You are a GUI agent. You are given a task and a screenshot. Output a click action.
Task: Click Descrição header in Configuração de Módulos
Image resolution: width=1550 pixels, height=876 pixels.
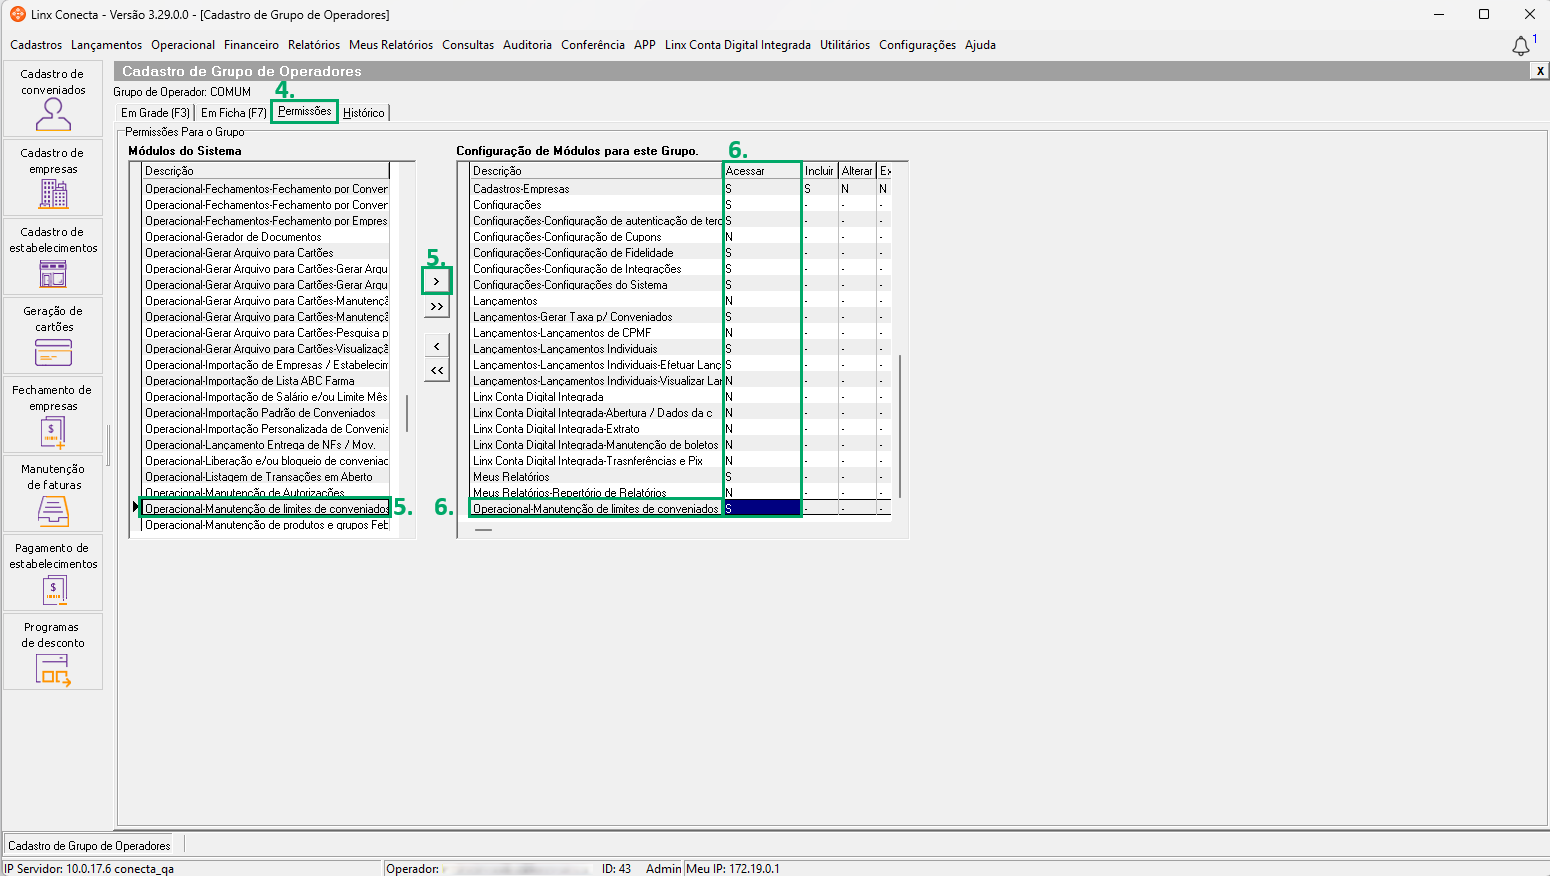(597, 171)
